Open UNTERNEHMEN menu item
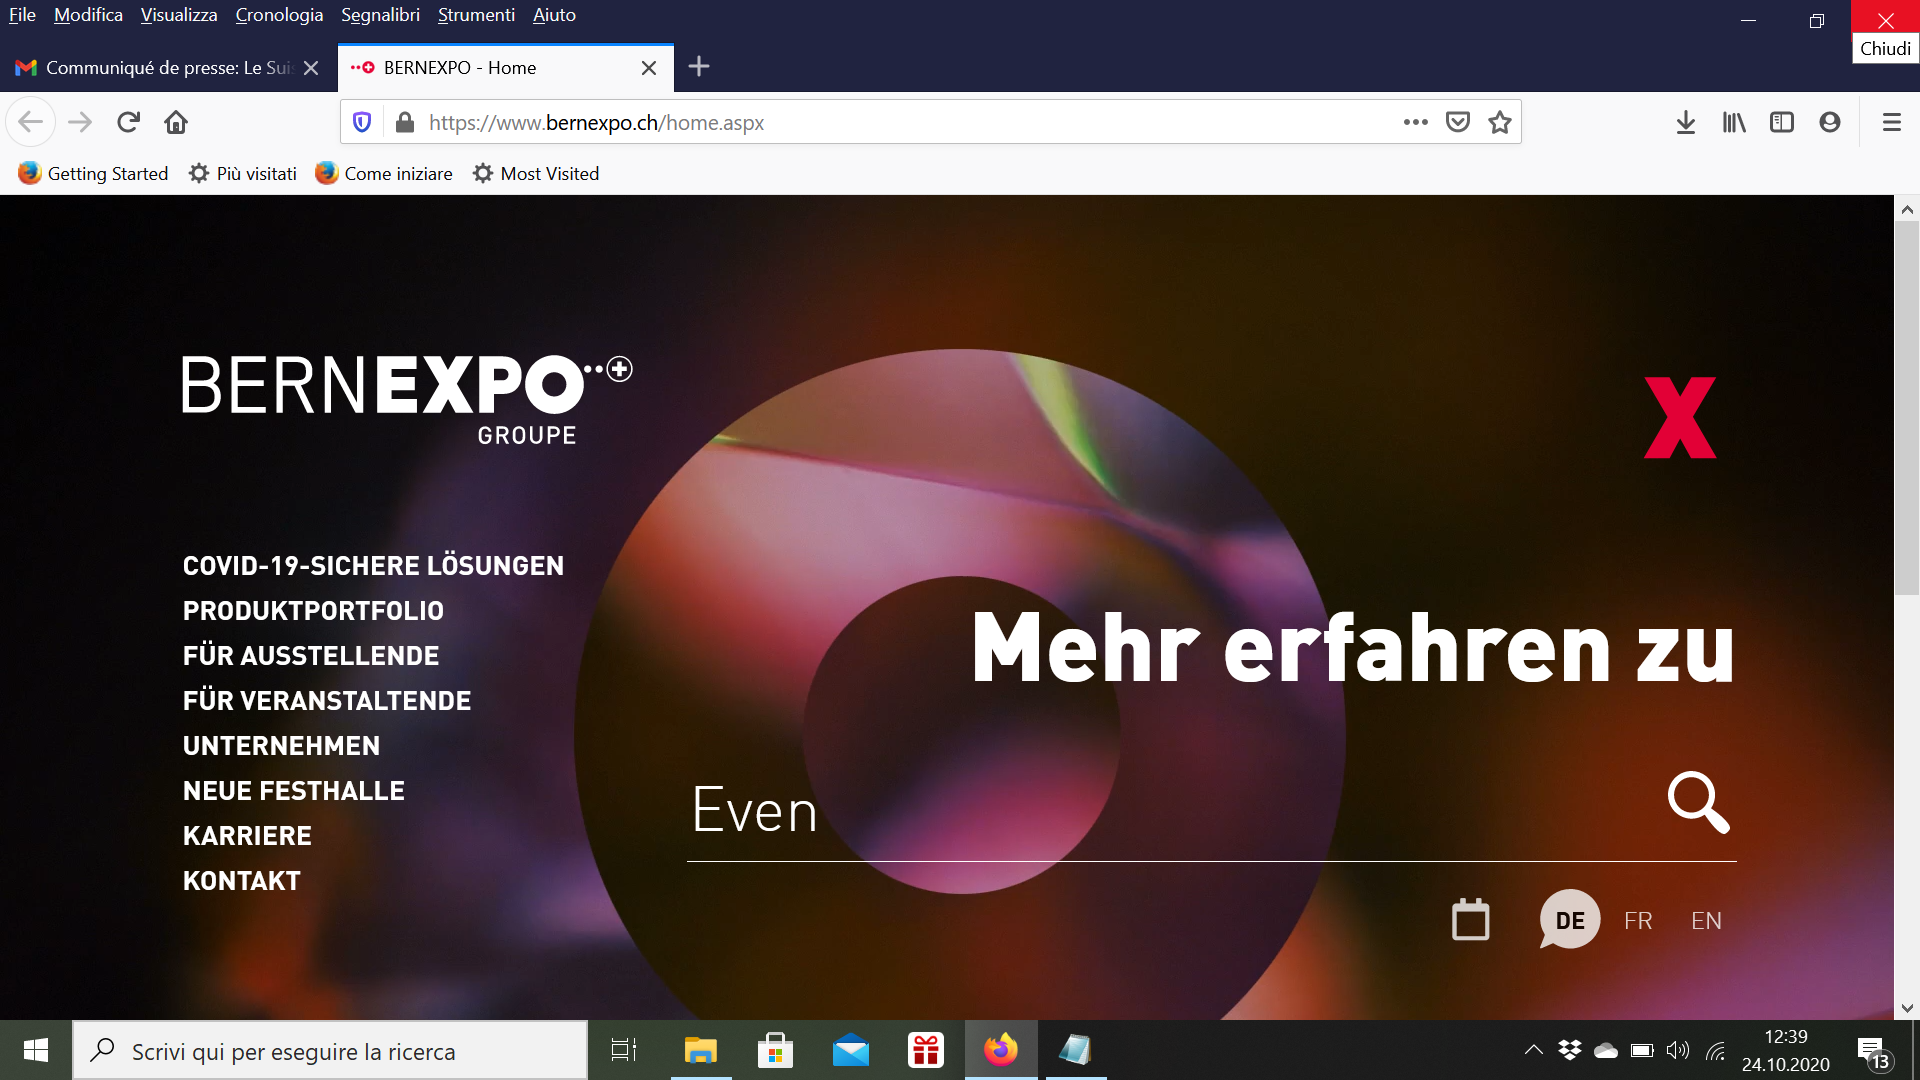1920x1080 pixels. pos(281,746)
